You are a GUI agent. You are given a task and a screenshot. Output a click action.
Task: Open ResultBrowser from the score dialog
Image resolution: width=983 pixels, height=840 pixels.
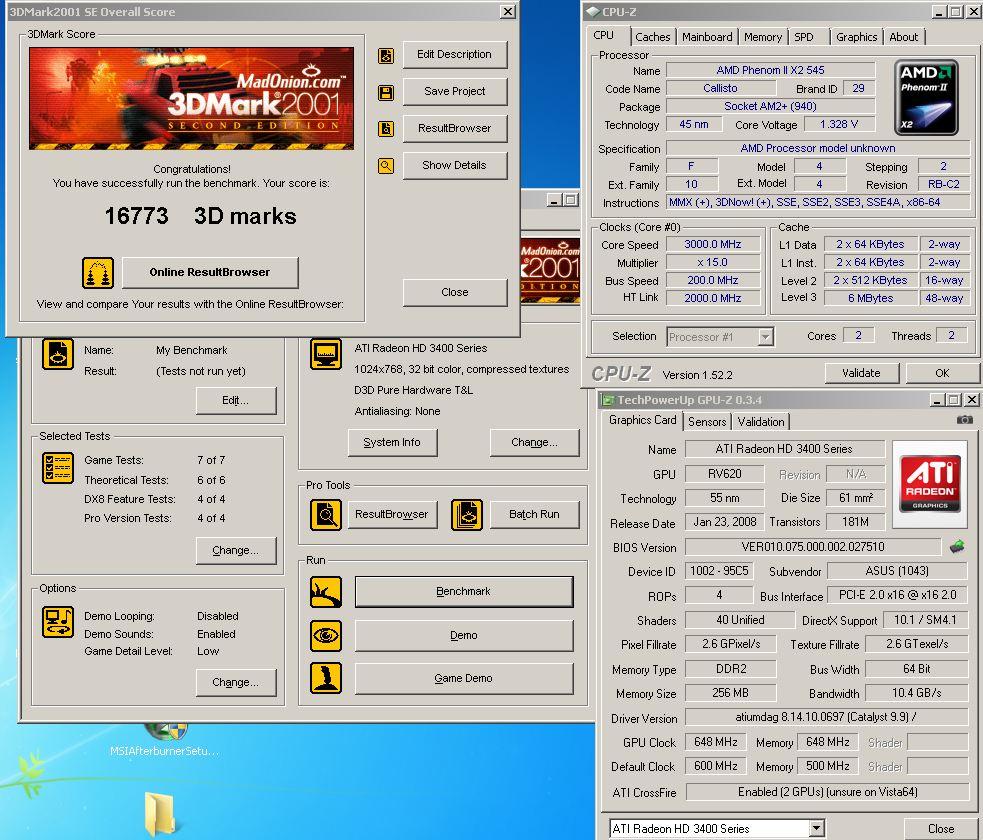[455, 129]
